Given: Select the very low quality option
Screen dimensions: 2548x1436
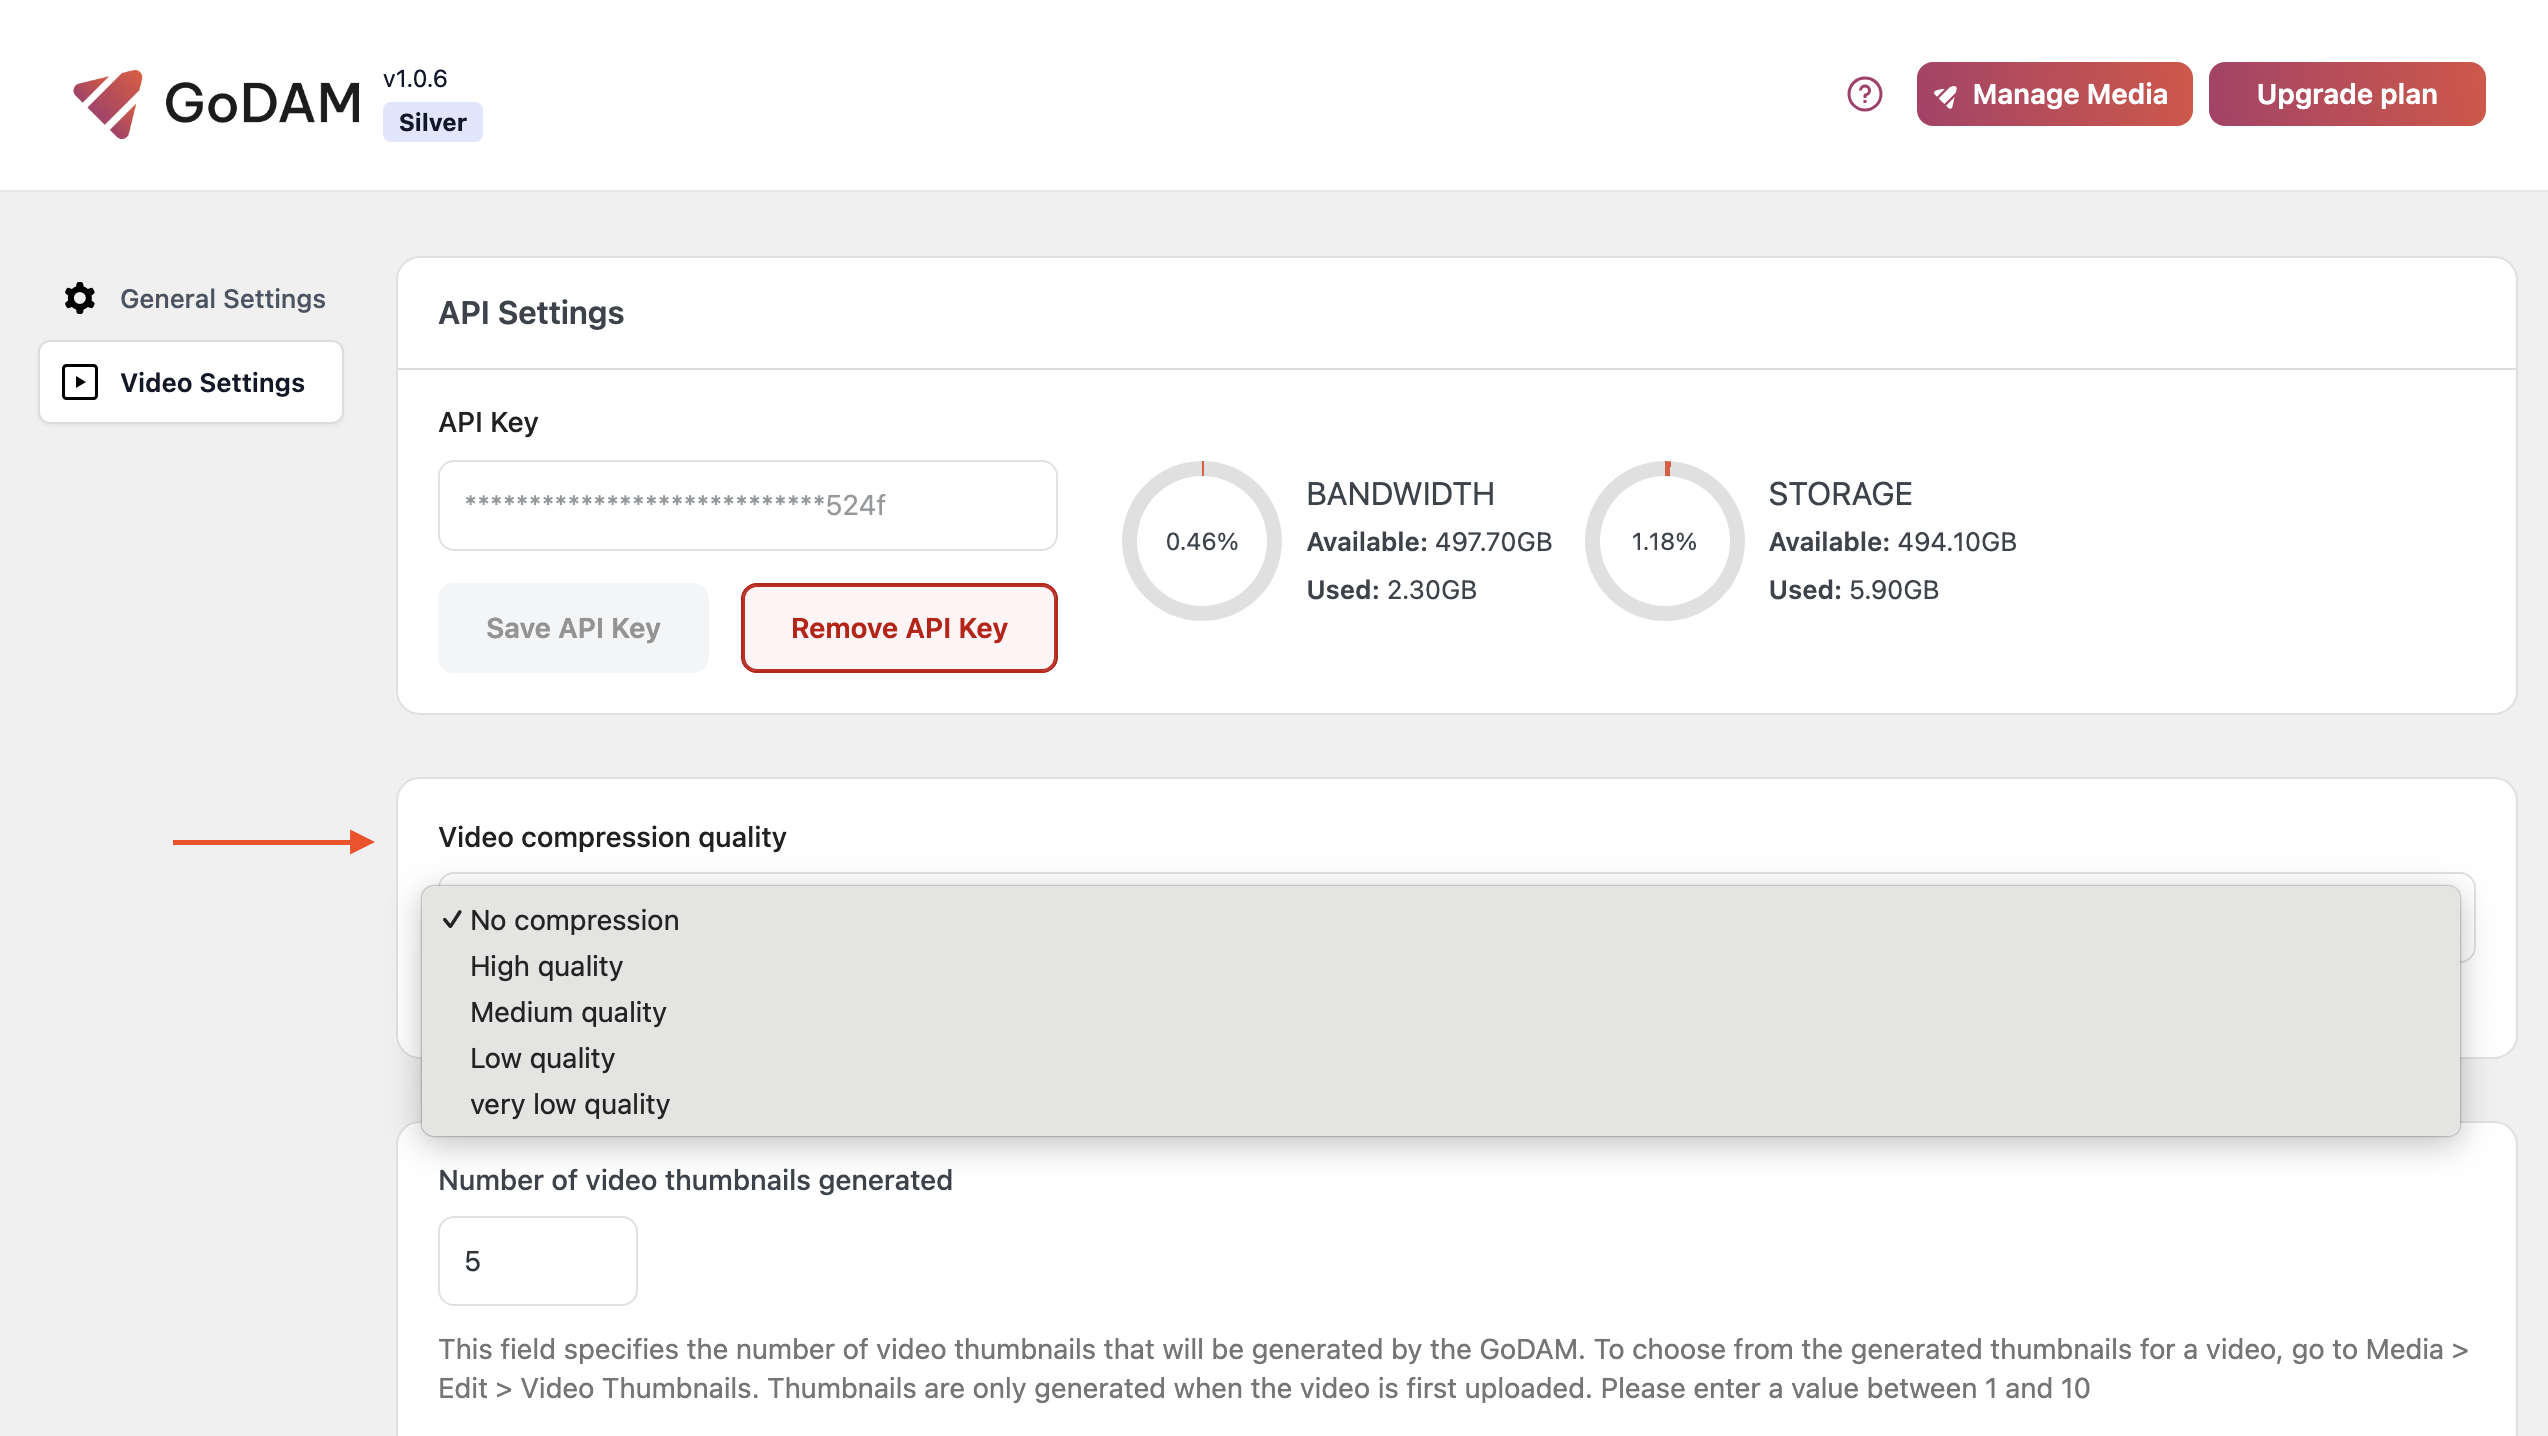Looking at the screenshot, I should click(x=570, y=1104).
